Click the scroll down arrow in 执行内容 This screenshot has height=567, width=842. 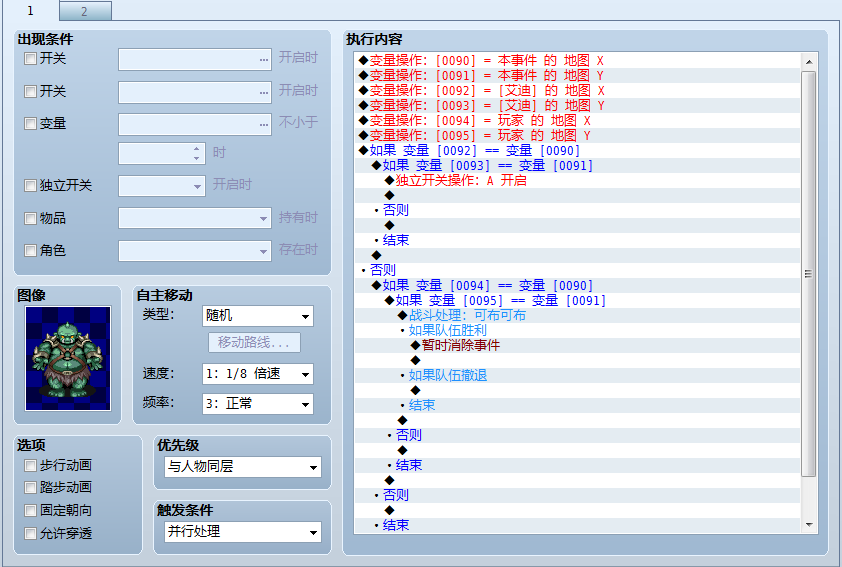coord(809,525)
